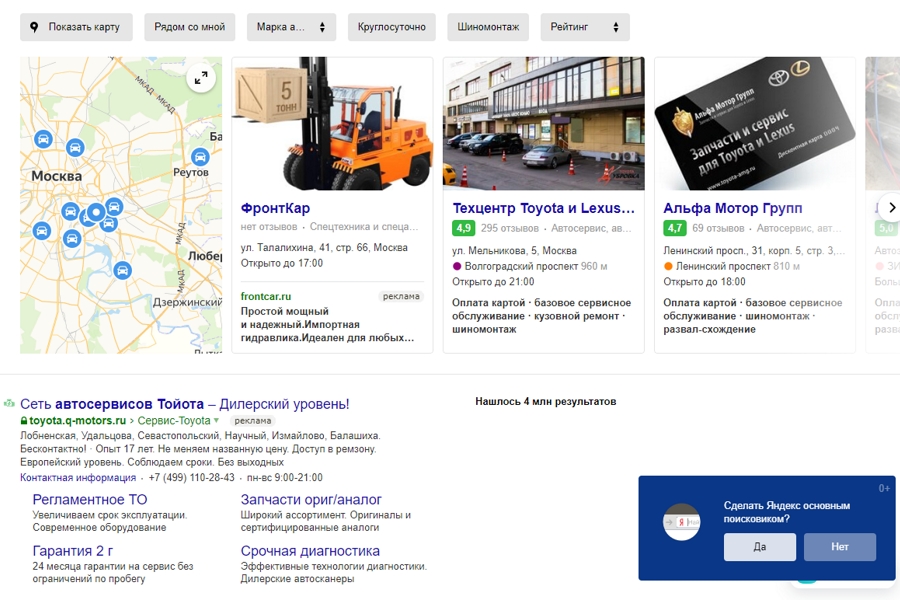
Task: Click car service map pin near Реутов
Action: [x=200, y=157]
